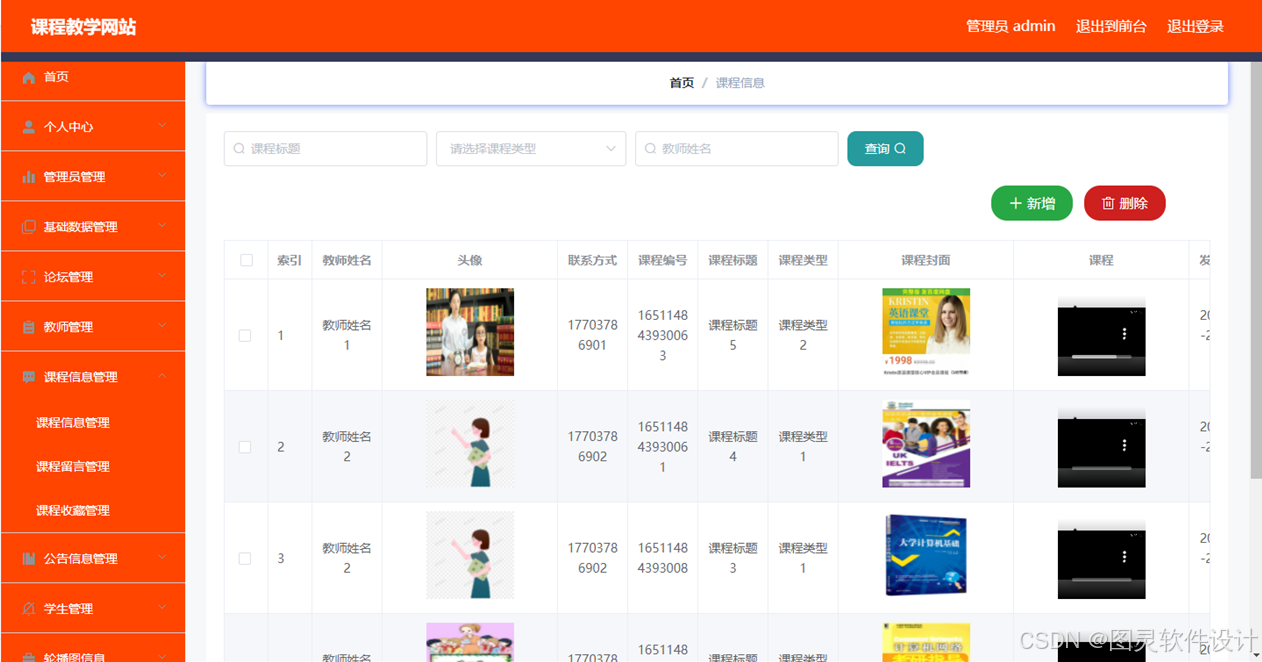The image size is (1262, 662).
Task: Click the icon beside 公告信息管理
Action: pos(29,559)
